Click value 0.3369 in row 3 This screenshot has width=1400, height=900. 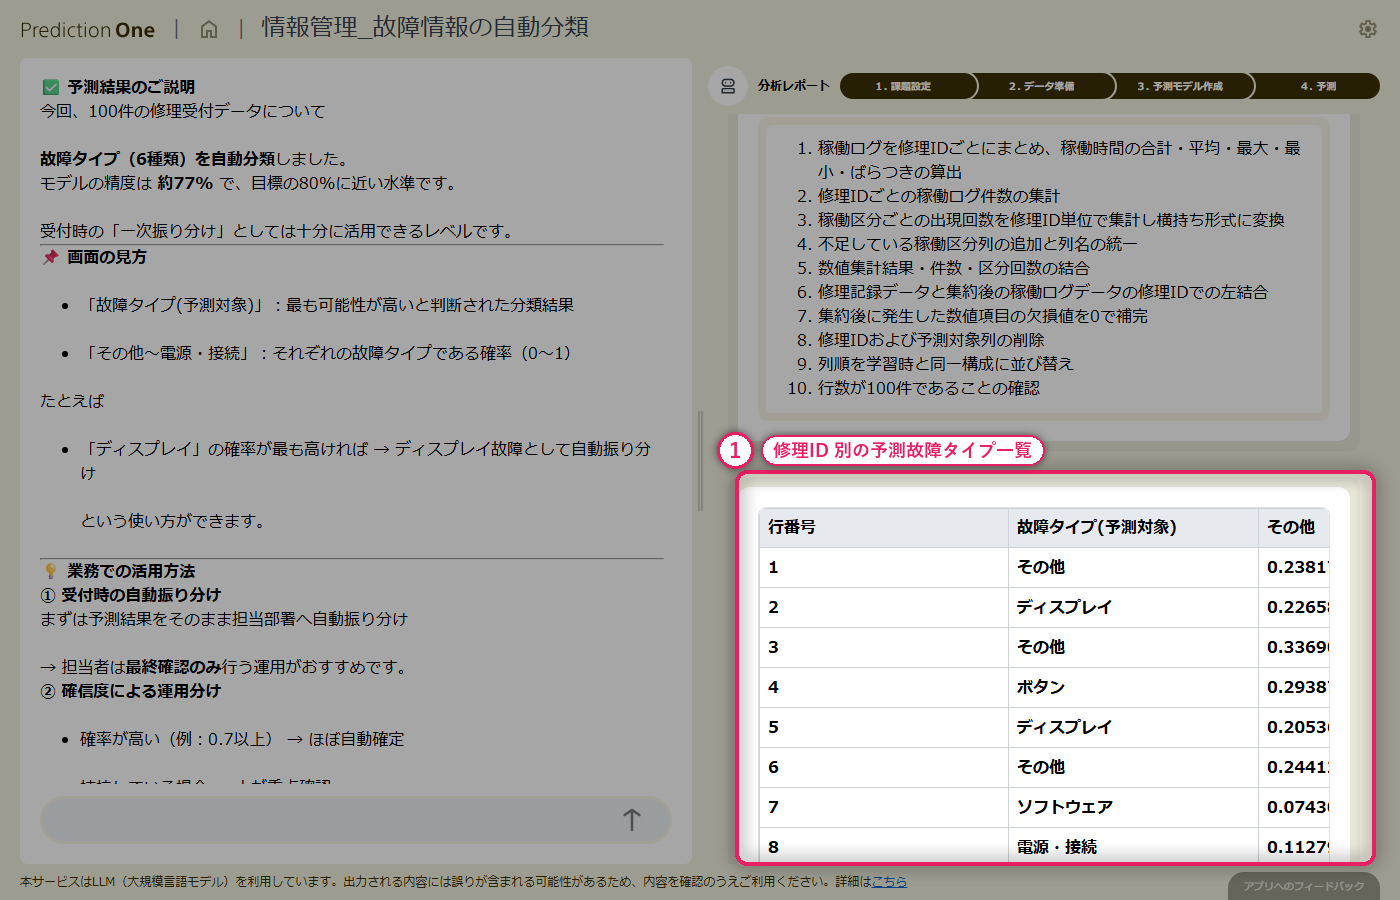1294,647
